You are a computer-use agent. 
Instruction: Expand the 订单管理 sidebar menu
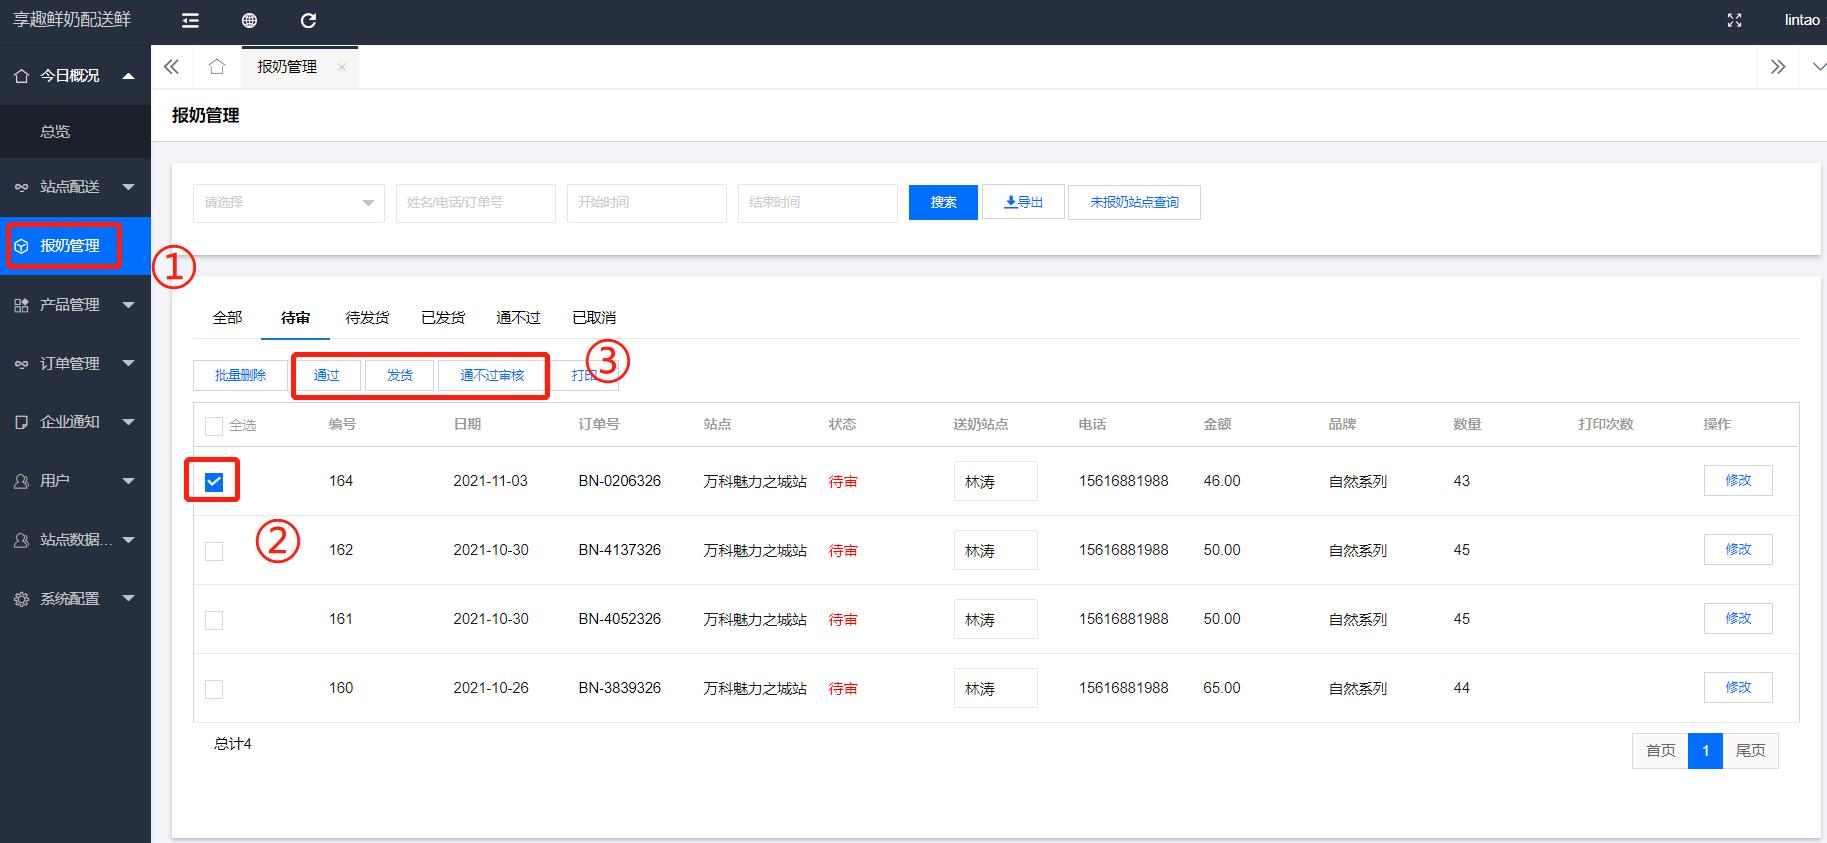click(x=75, y=364)
